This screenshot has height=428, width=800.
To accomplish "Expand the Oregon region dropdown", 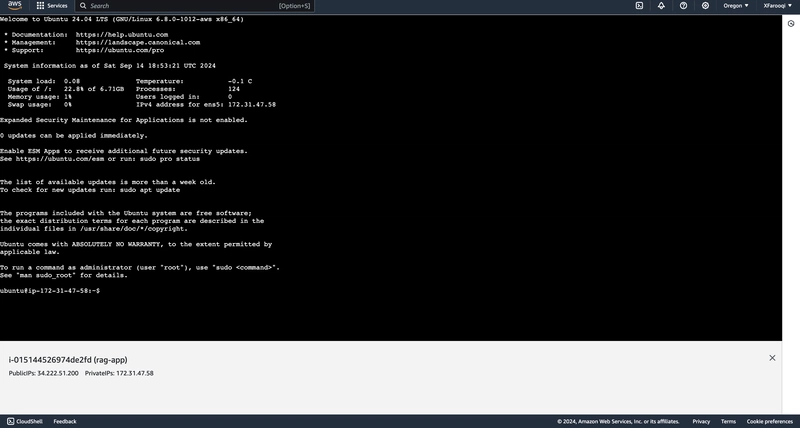I will click(x=736, y=6).
